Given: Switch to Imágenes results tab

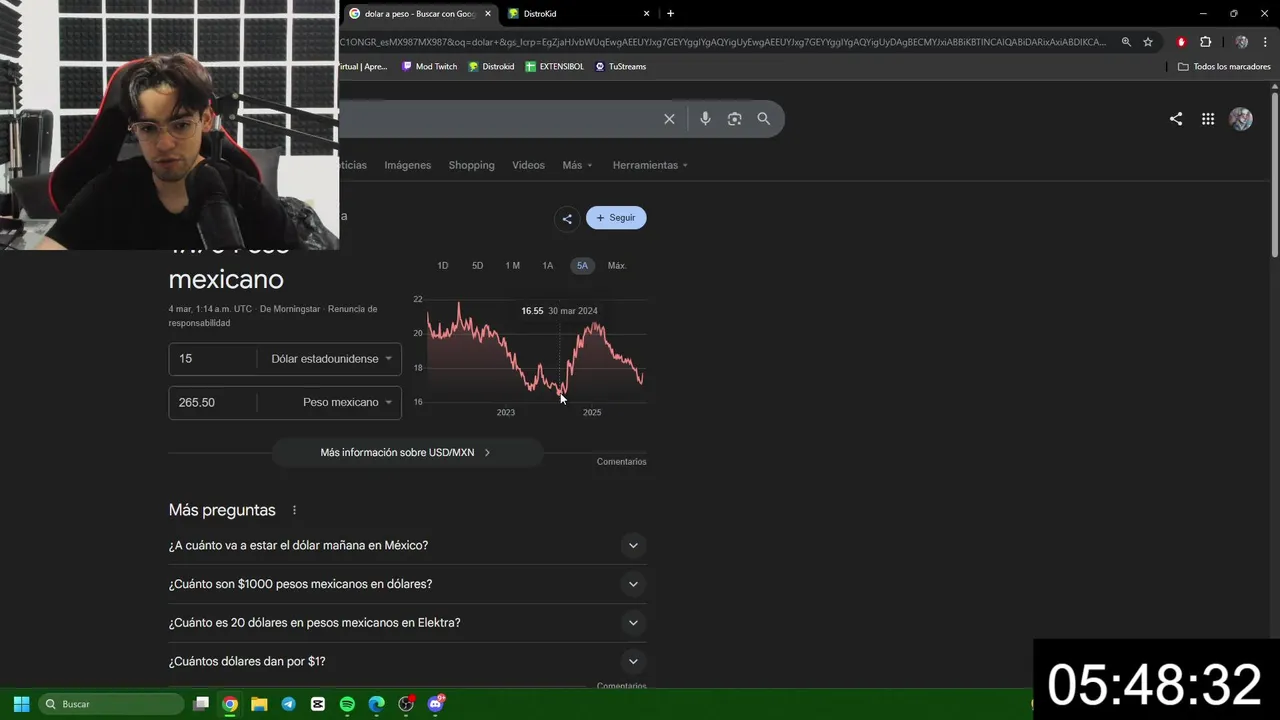Looking at the screenshot, I should (x=408, y=165).
